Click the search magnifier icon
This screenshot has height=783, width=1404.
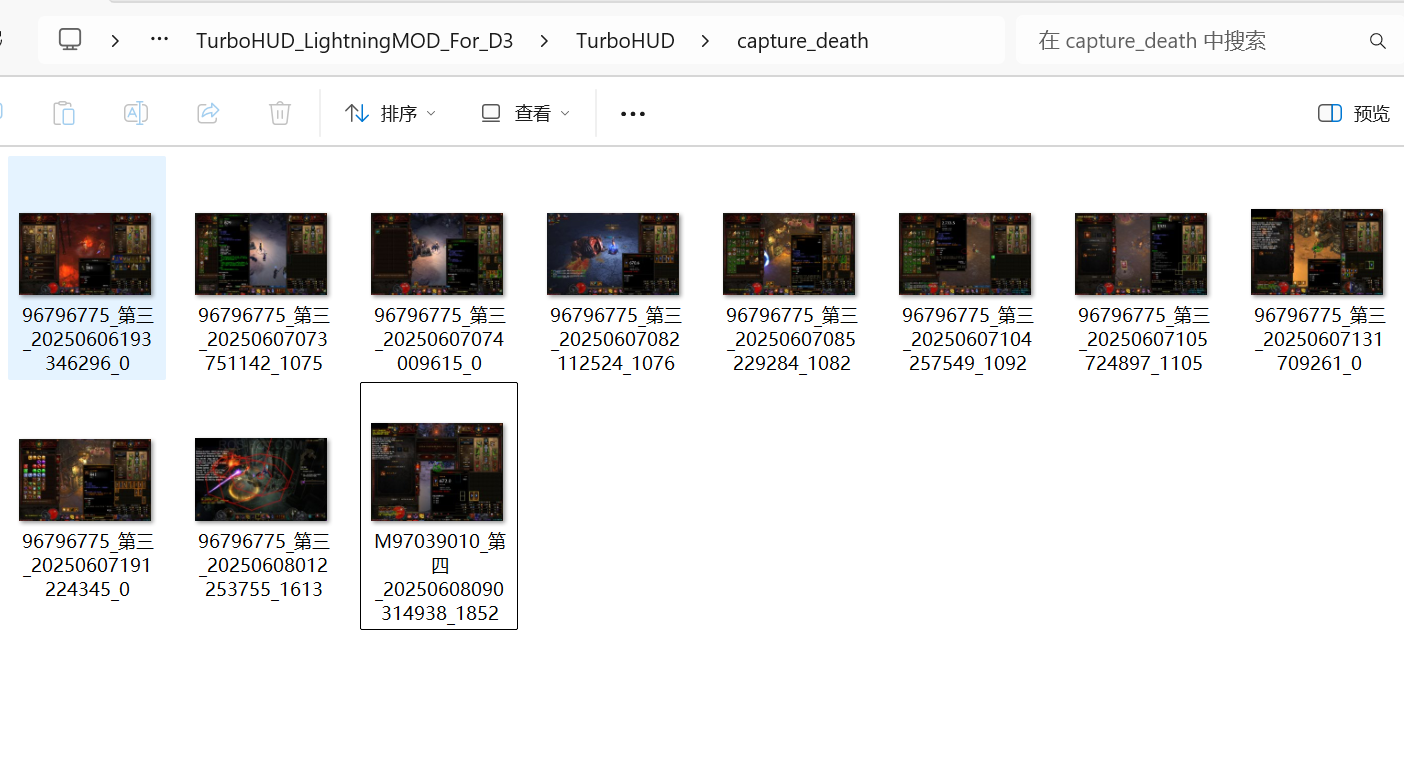coord(1377,40)
